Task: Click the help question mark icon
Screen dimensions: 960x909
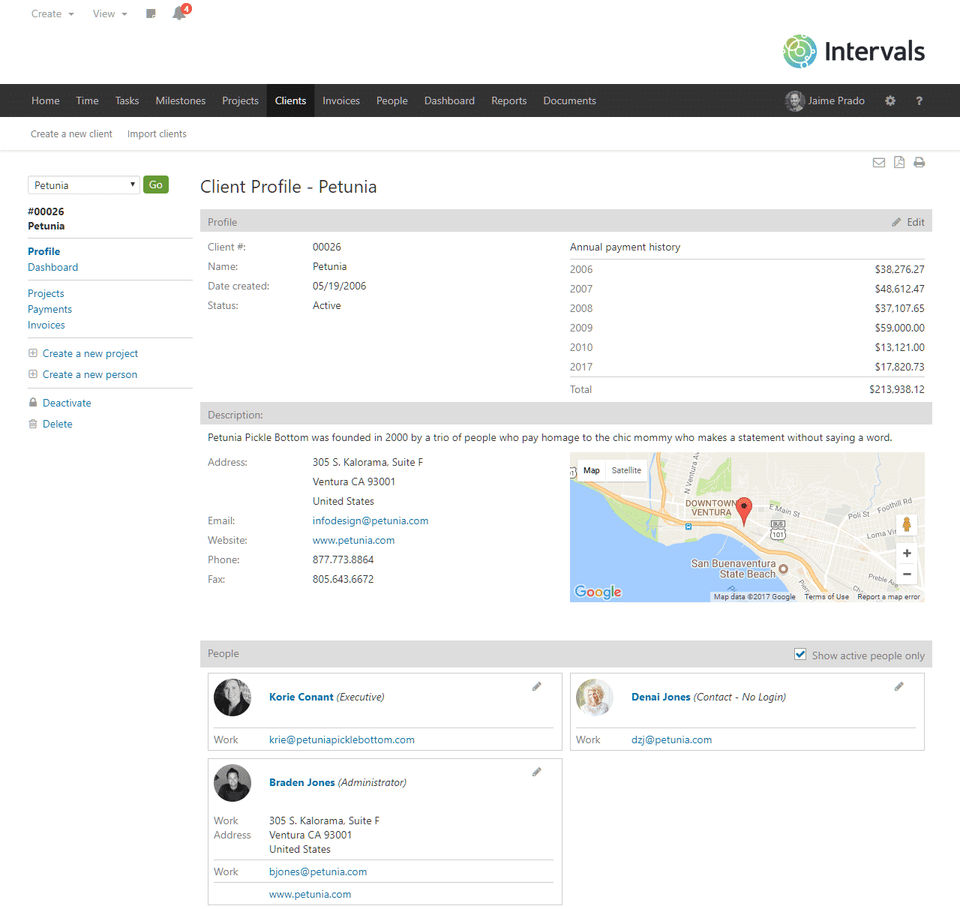Action: coord(919,101)
